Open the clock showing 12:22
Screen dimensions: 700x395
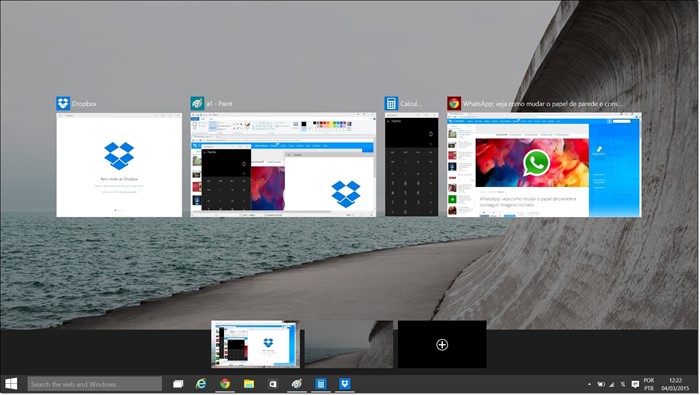coord(675,384)
